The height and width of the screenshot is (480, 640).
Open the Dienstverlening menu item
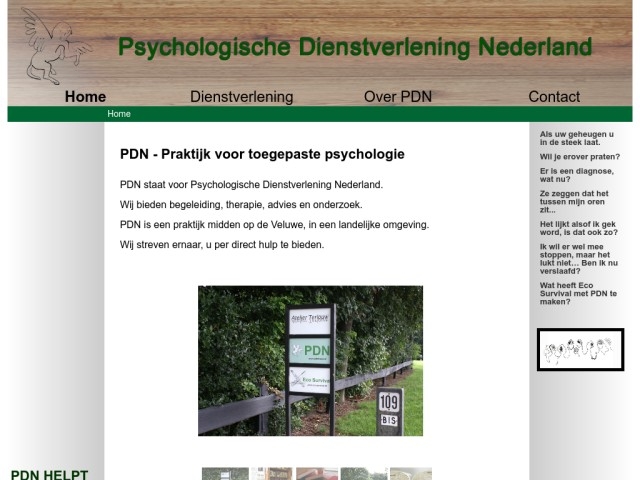coord(241,97)
